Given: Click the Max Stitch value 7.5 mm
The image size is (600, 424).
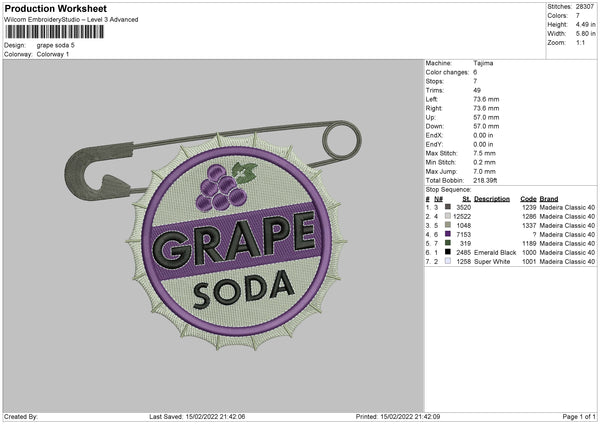Looking at the screenshot, I should (484, 153).
